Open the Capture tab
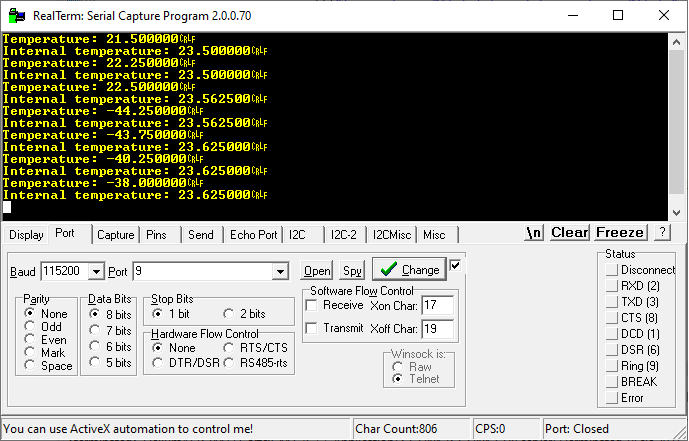This screenshot has width=689, height=441. tap(116, 235)
